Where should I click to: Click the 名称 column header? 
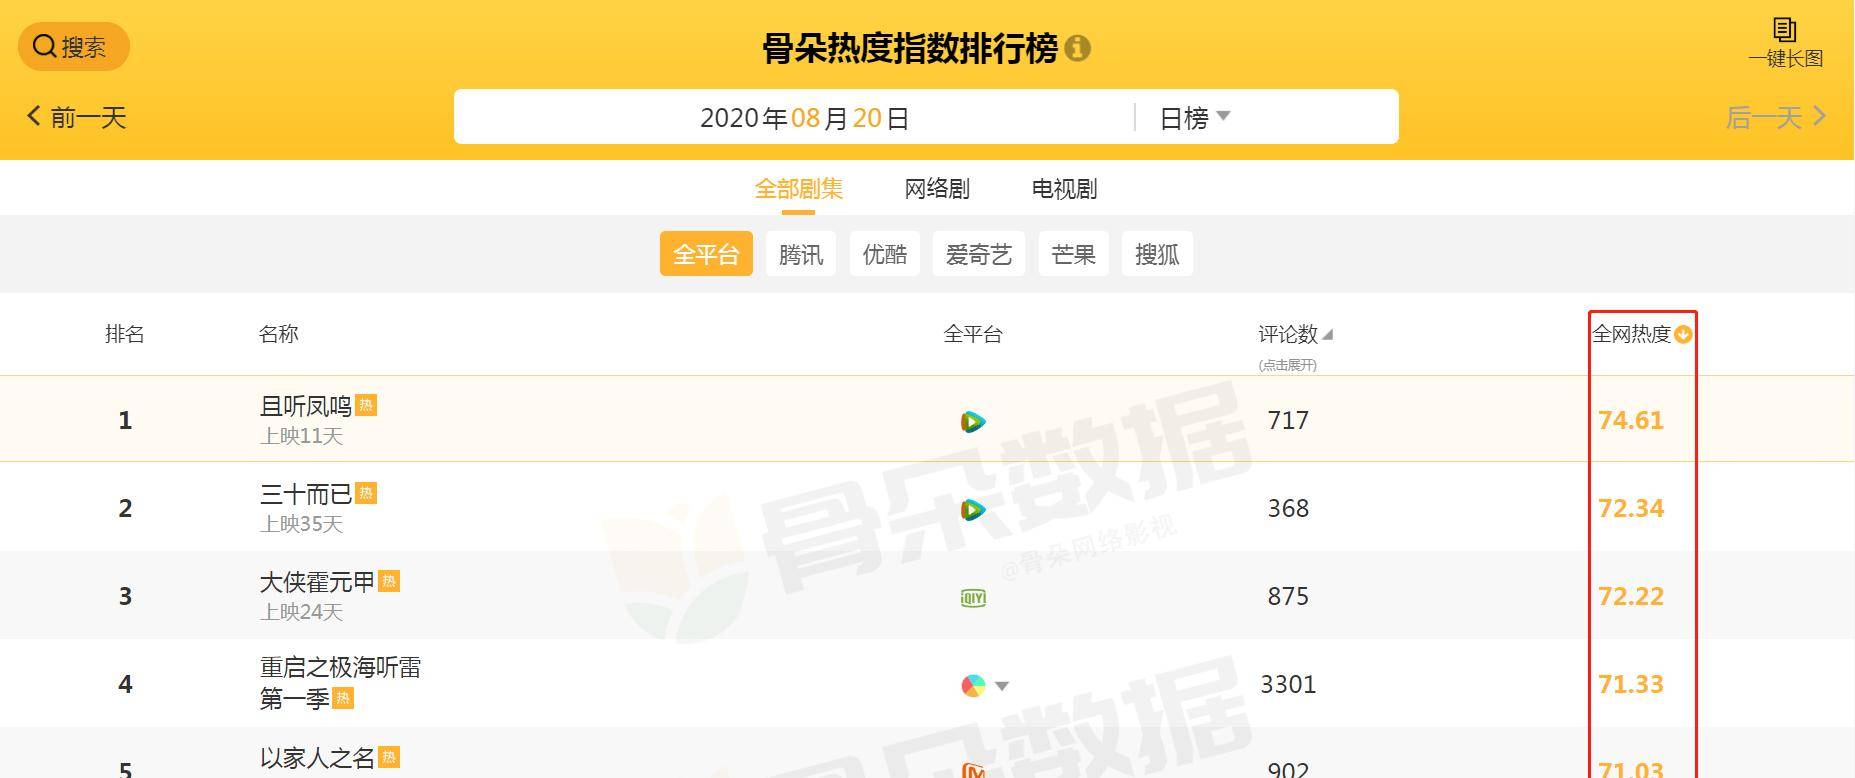tap(278, 334)
